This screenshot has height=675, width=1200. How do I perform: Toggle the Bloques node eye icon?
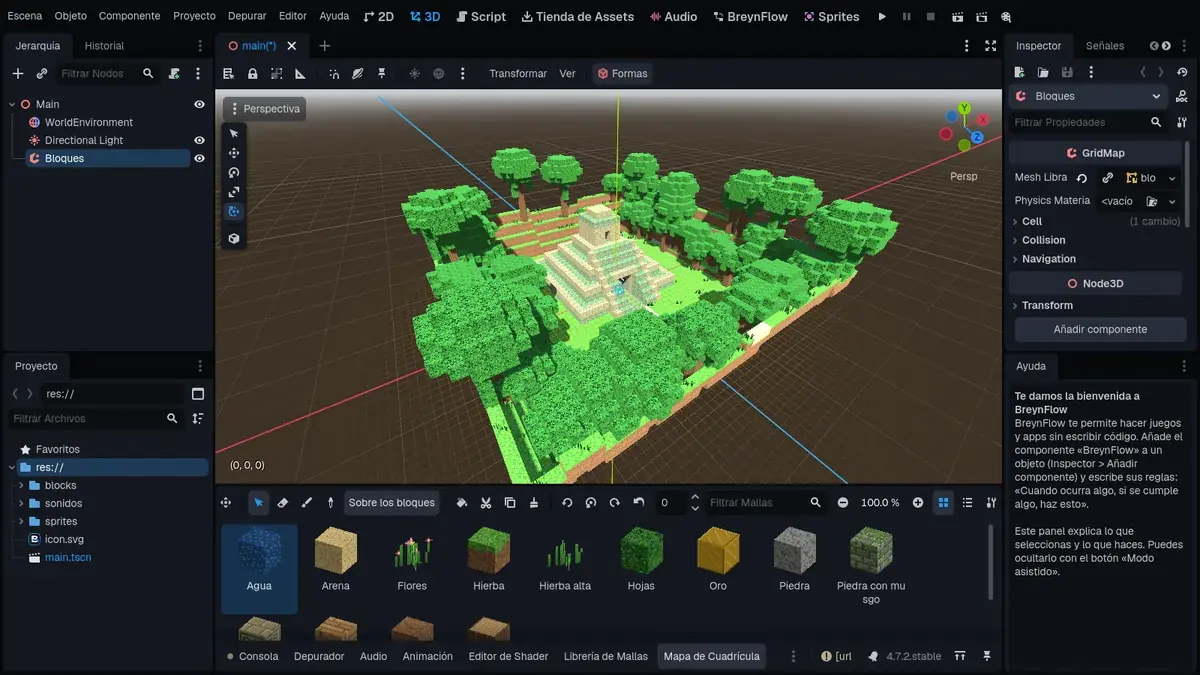[199, 158]
